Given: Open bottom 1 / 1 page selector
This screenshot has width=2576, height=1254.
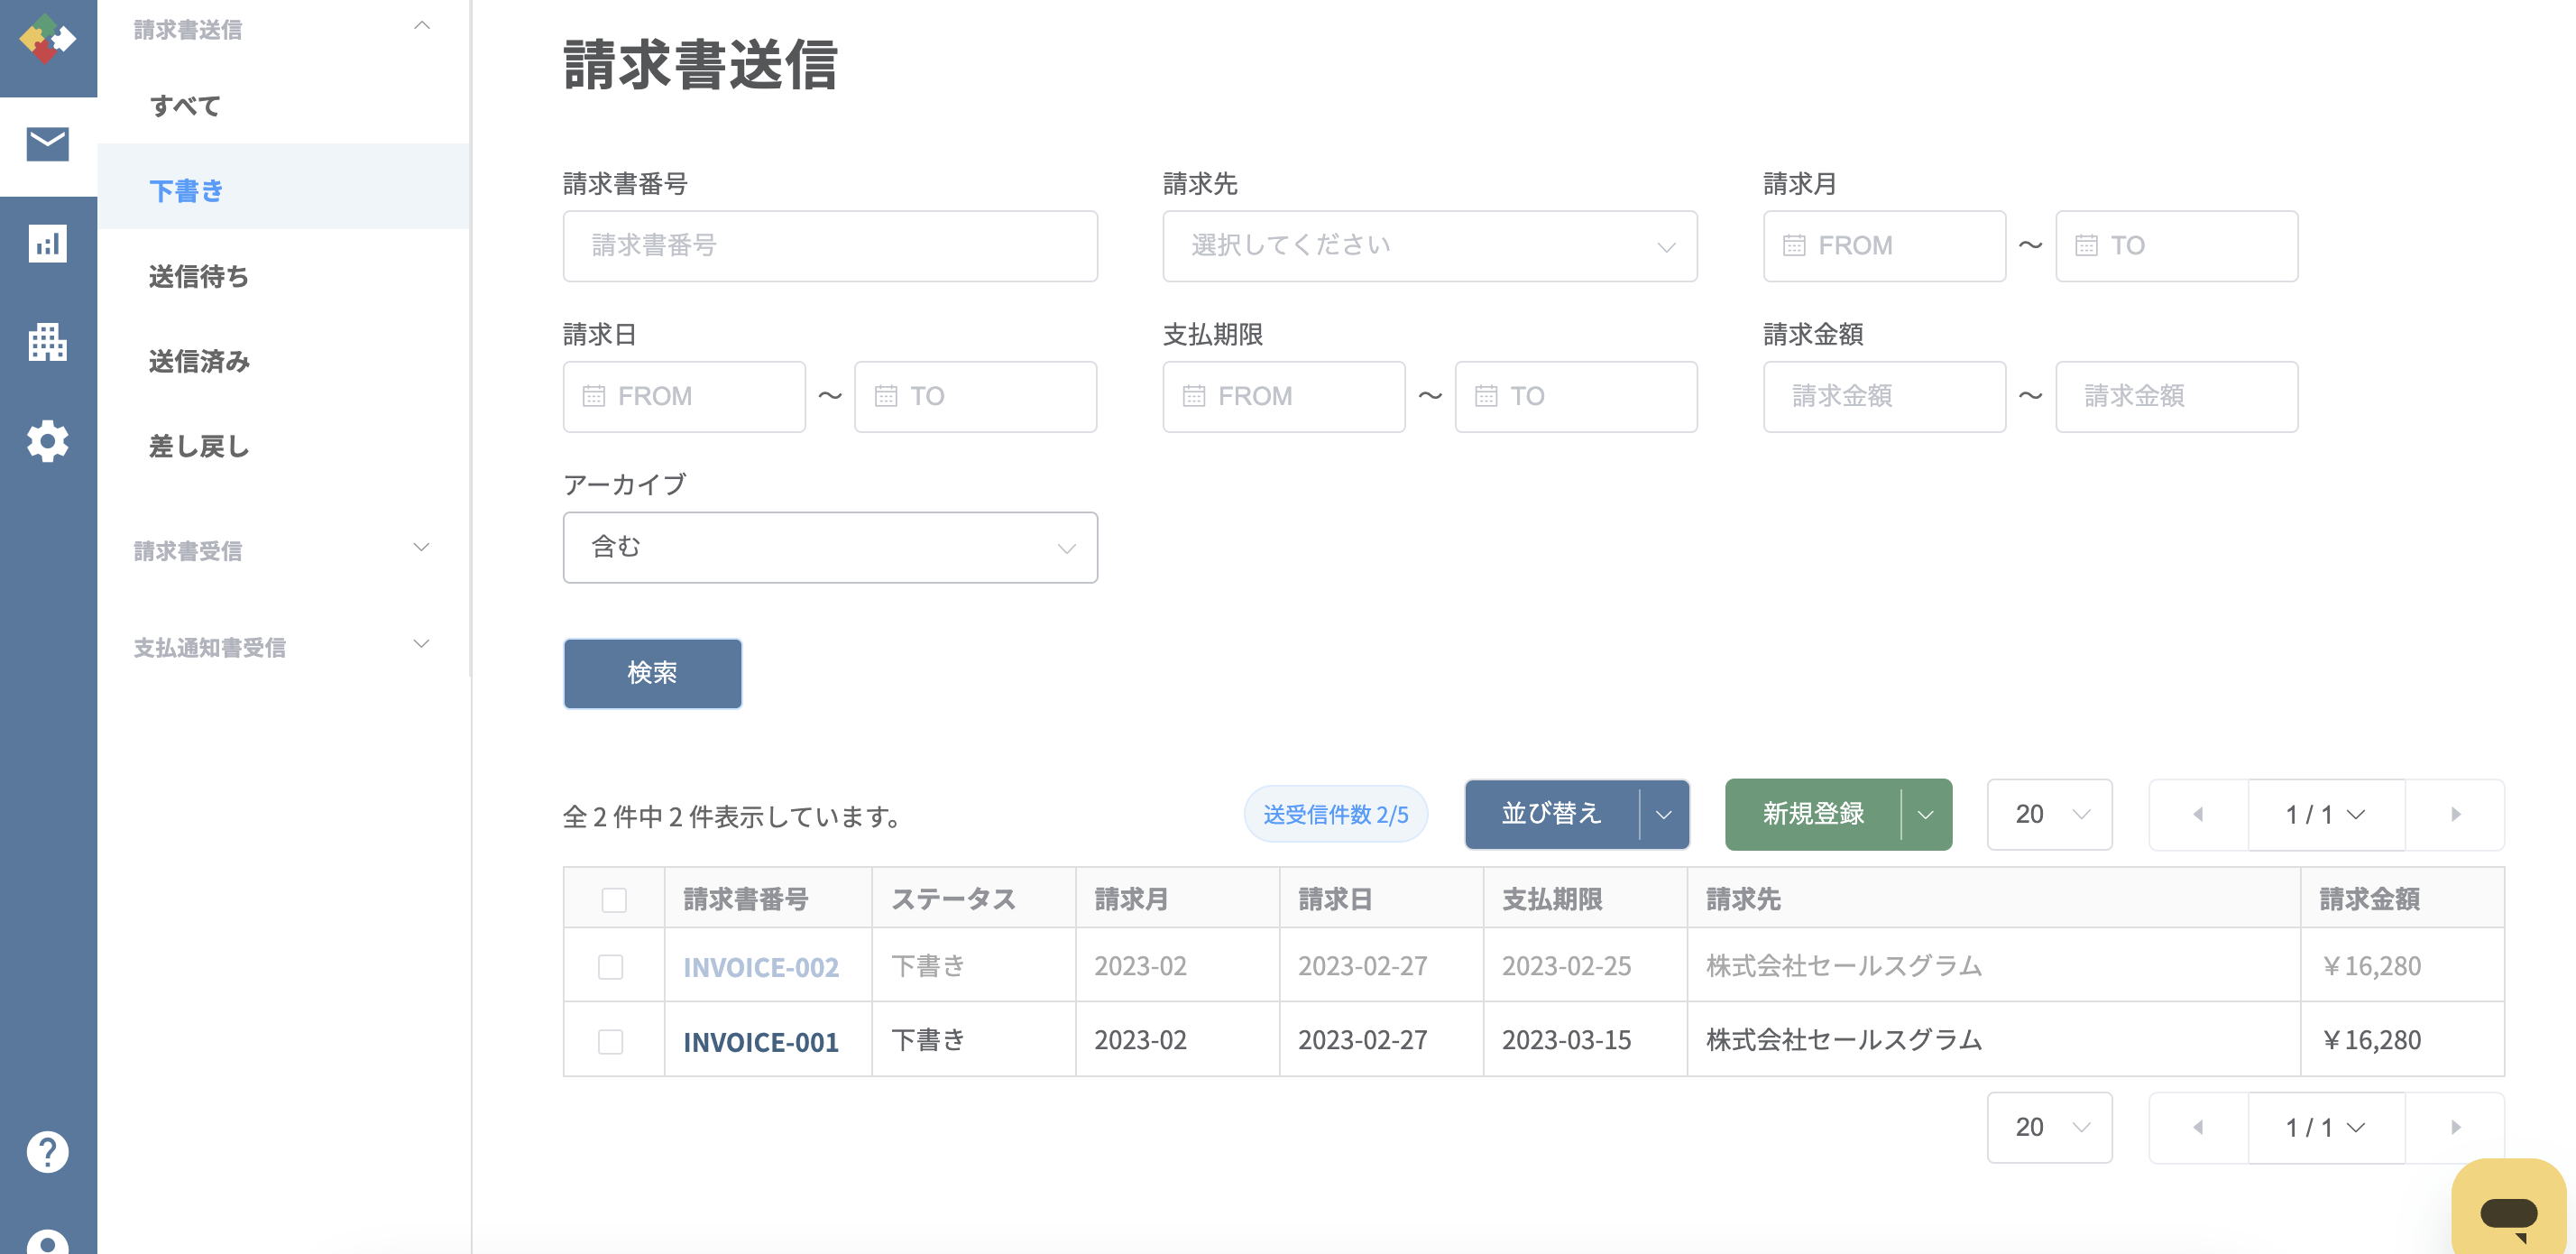Looking at the screenshot, I should point(2326,1127).
